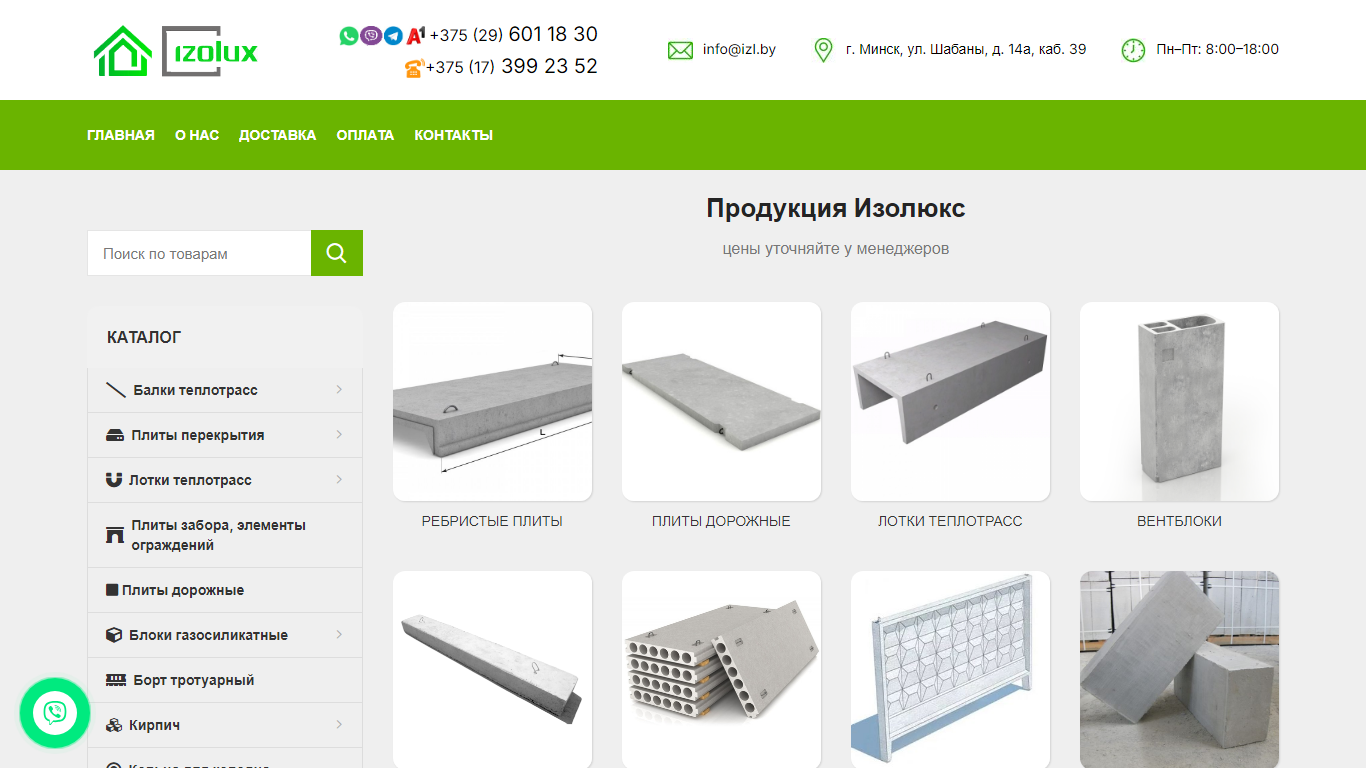Click the Поиск по товарам search field
1366x768 pixels.
(199, 253)
